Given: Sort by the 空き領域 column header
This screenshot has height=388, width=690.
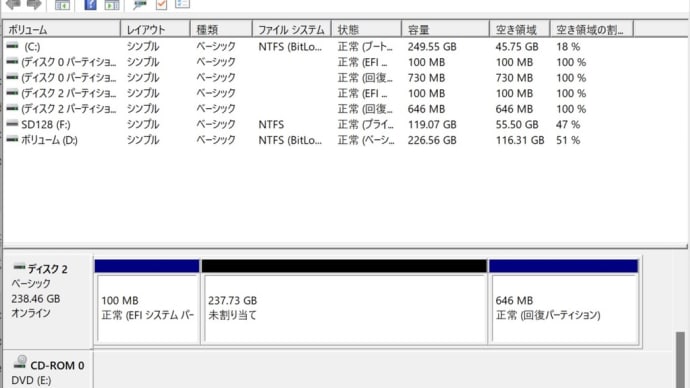Looking at the screenshot, I should point(520,29).
